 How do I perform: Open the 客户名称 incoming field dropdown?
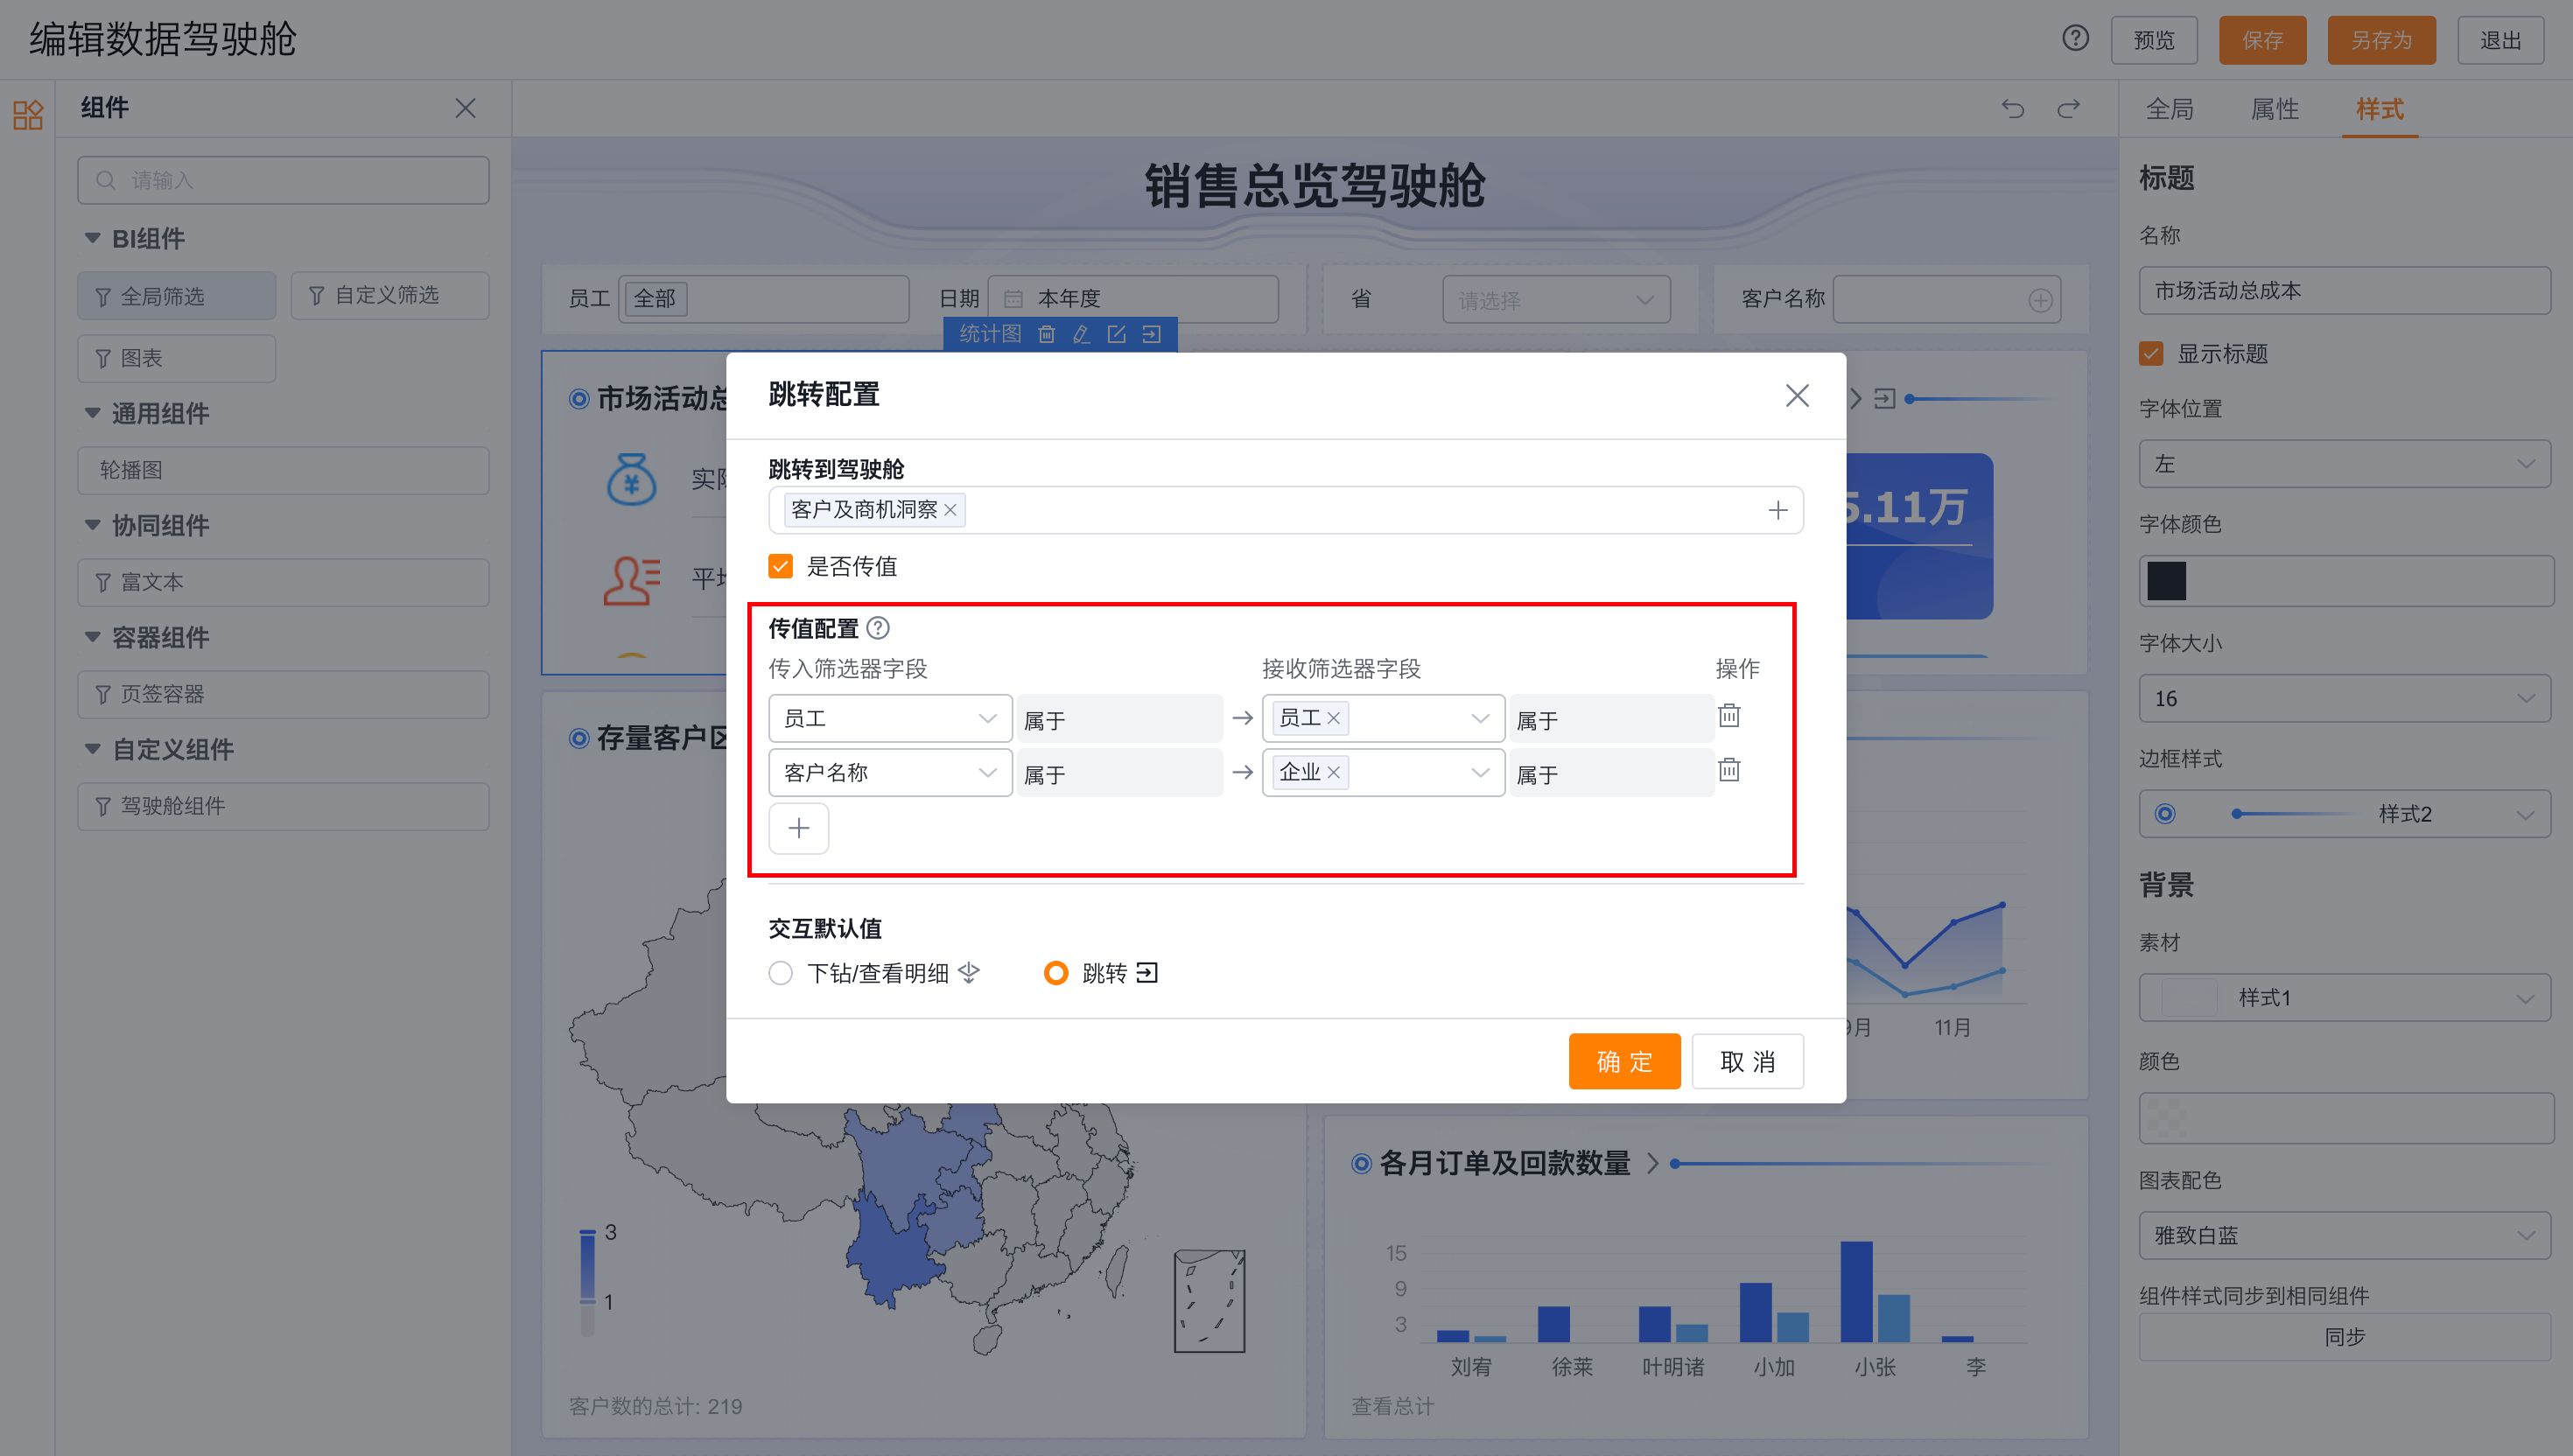point(890,772)
